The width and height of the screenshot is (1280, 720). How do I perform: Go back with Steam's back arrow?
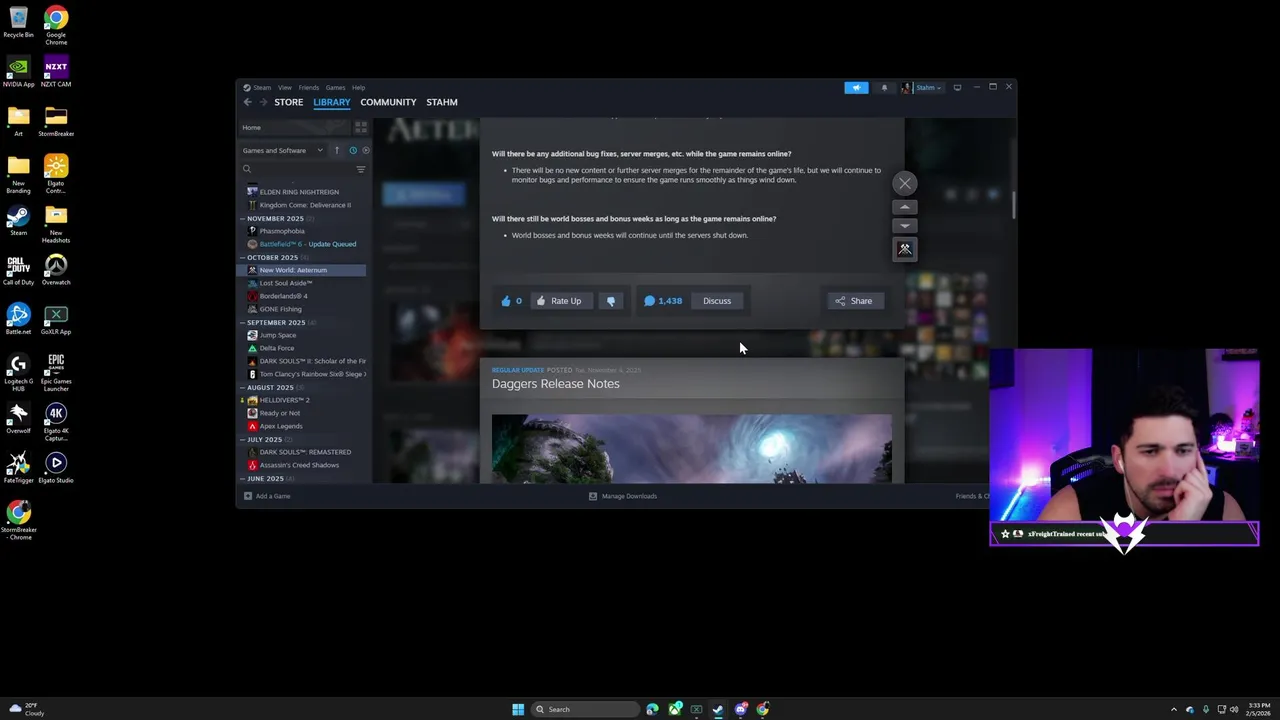[x=247, y=102]
